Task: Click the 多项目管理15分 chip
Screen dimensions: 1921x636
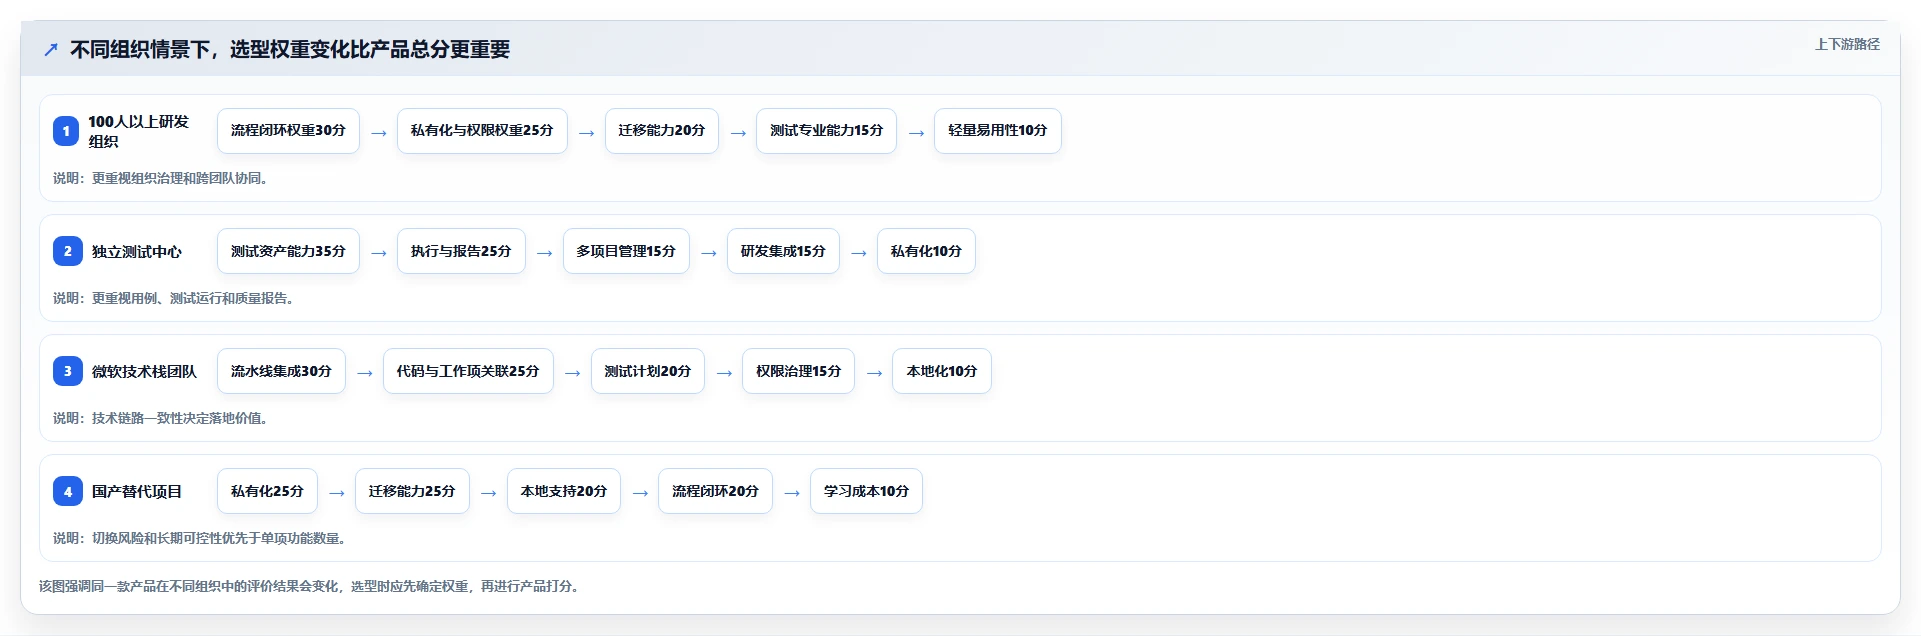Action: click(x=626, y=251)
